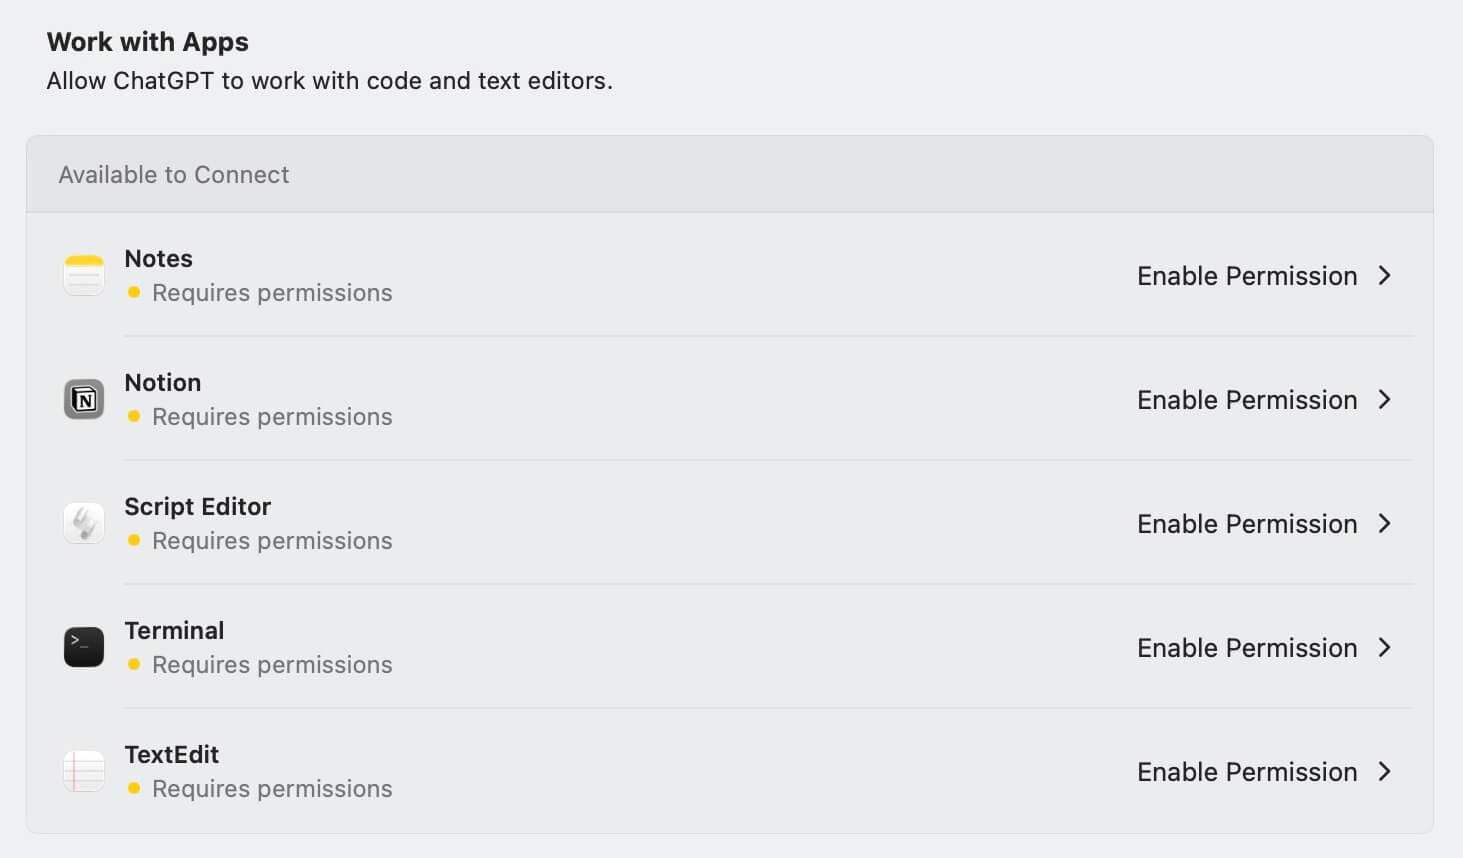Click the Notes app icon
Image resolution: width=1463 pixels, height=858 pixels.
click(84, 275)
